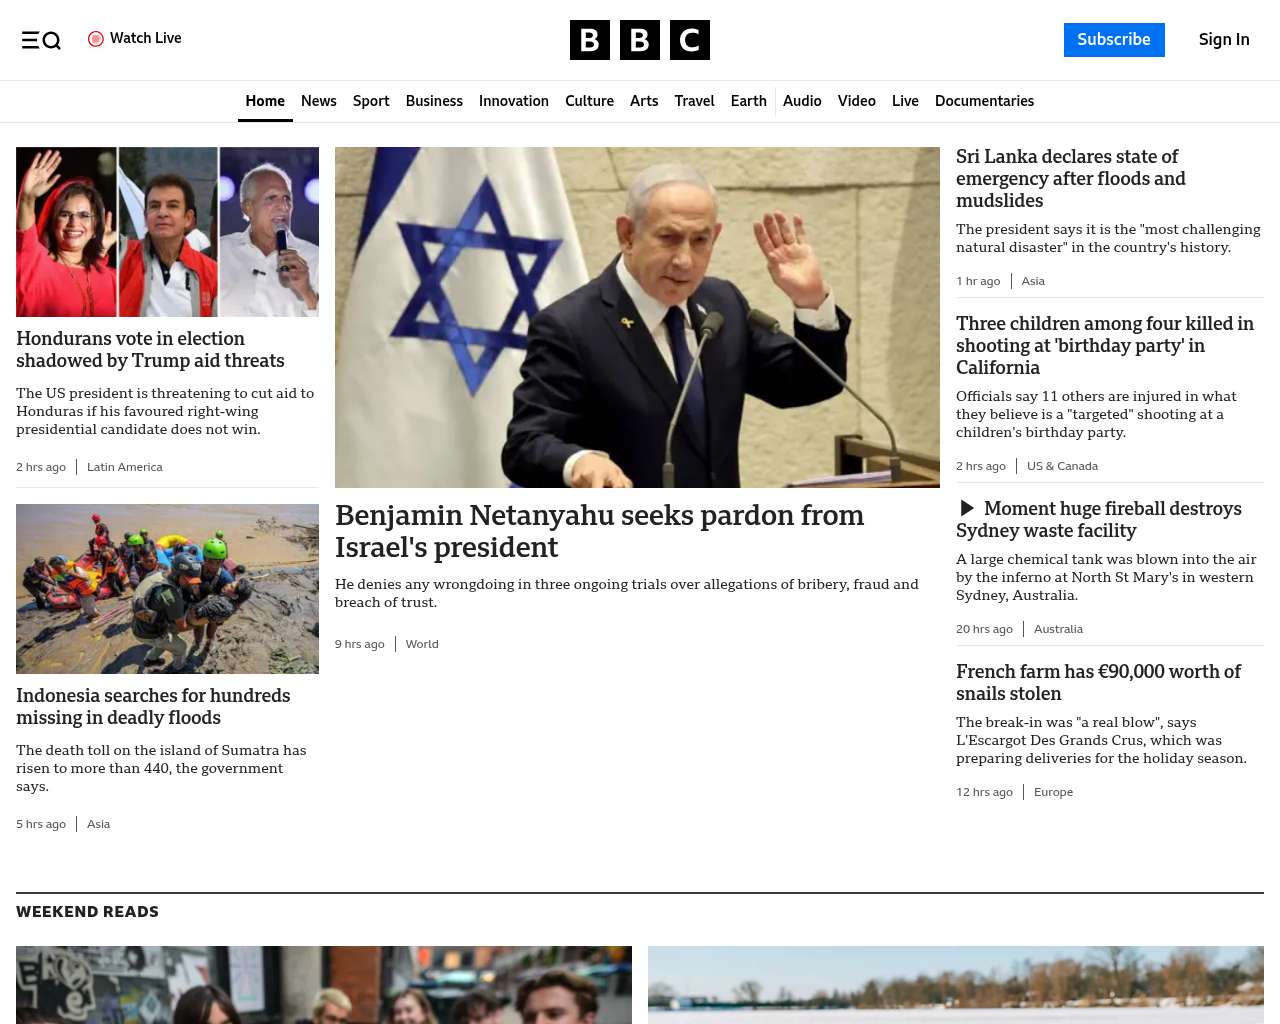The width and height of the screenshot is (1280, 1024).
Task: Open the Sport section
Action: [371, 101]
